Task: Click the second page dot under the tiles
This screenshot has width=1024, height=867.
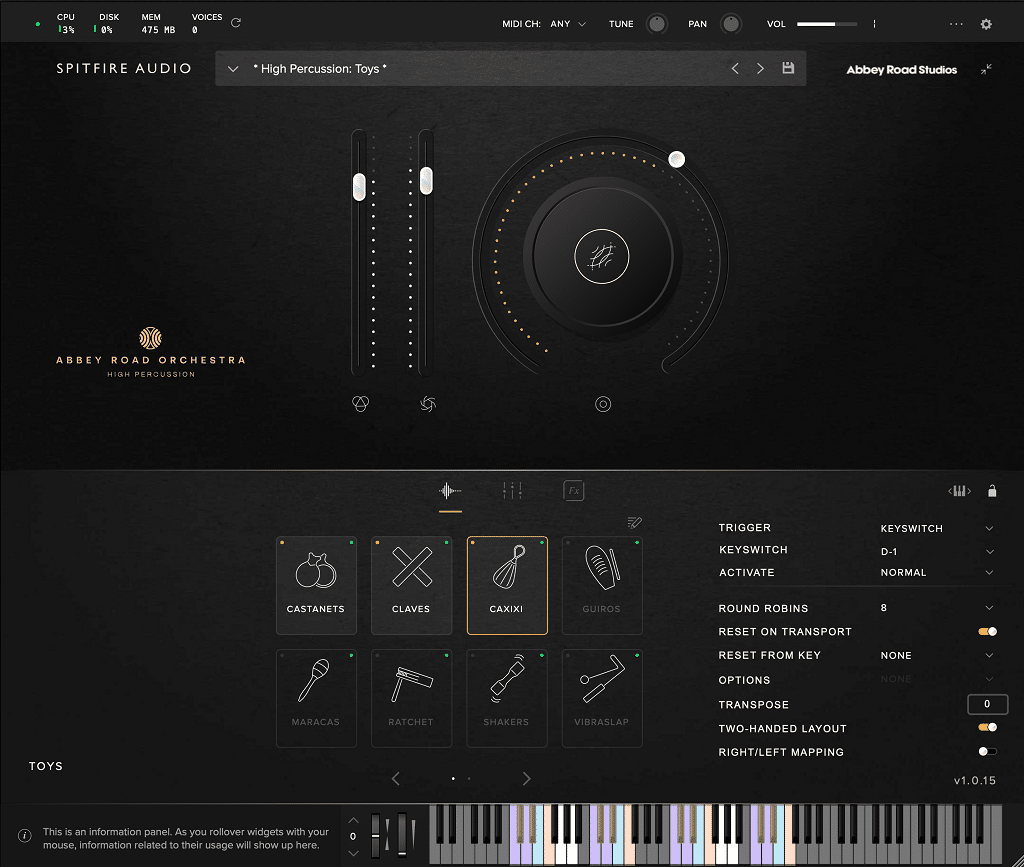Action: click(x=469, y=778)
